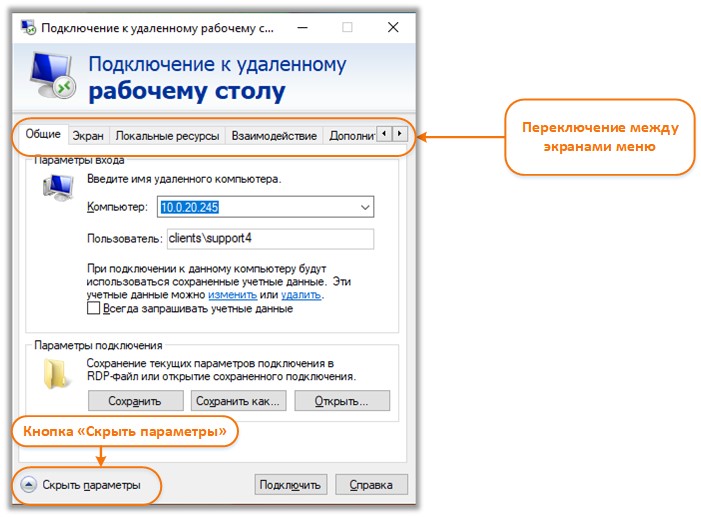Click the Параметры подключения group label
Viewport: 701px width, 517px height.
[98, 346]
